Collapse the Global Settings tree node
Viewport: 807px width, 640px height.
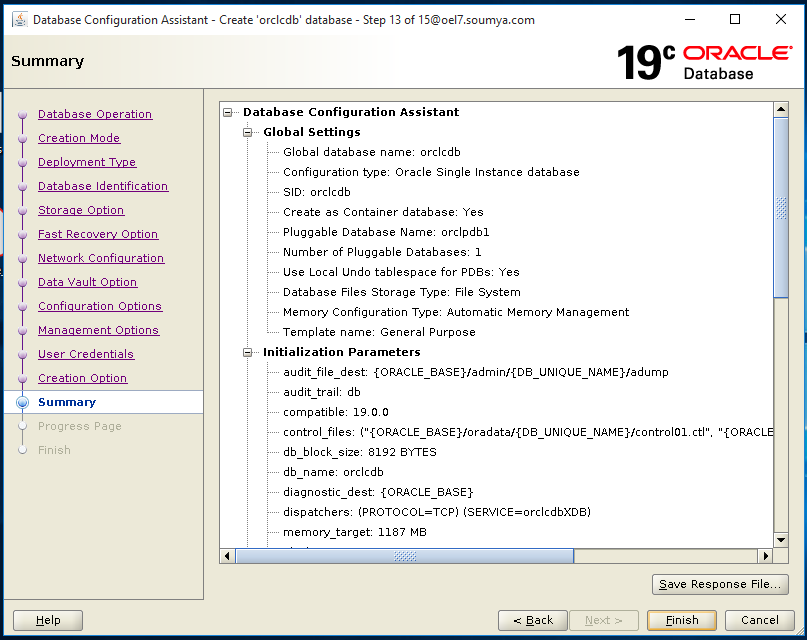[x=248, y=132]
